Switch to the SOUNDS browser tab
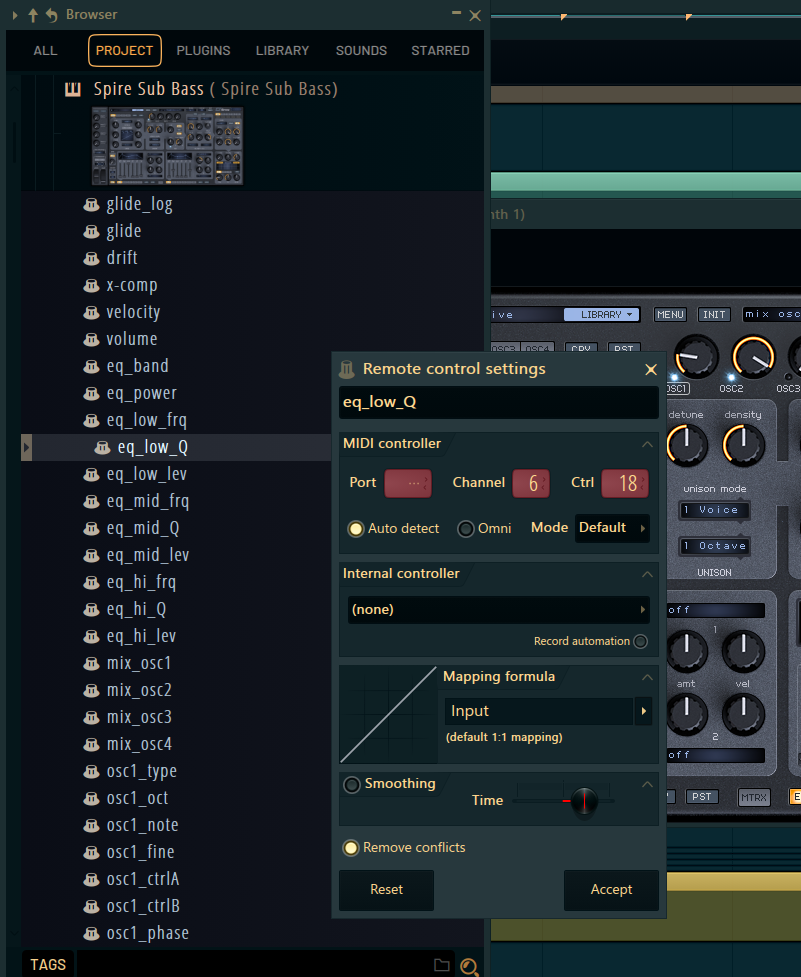801x977 pixels. pos(361,50)
